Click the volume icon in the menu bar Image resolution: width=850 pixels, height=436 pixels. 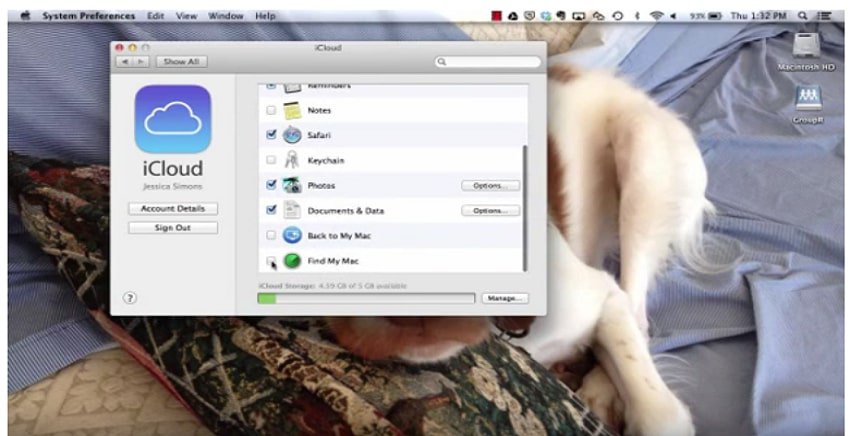pyautogui.click(x=673, y=16)
